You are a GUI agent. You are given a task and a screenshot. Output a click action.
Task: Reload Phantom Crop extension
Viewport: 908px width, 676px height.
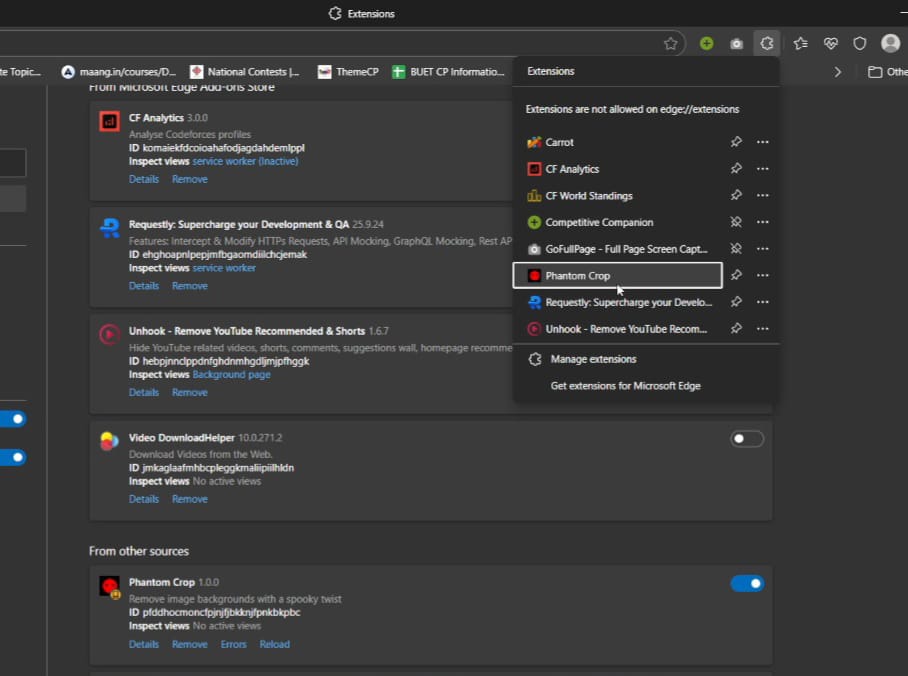[274, 644]
